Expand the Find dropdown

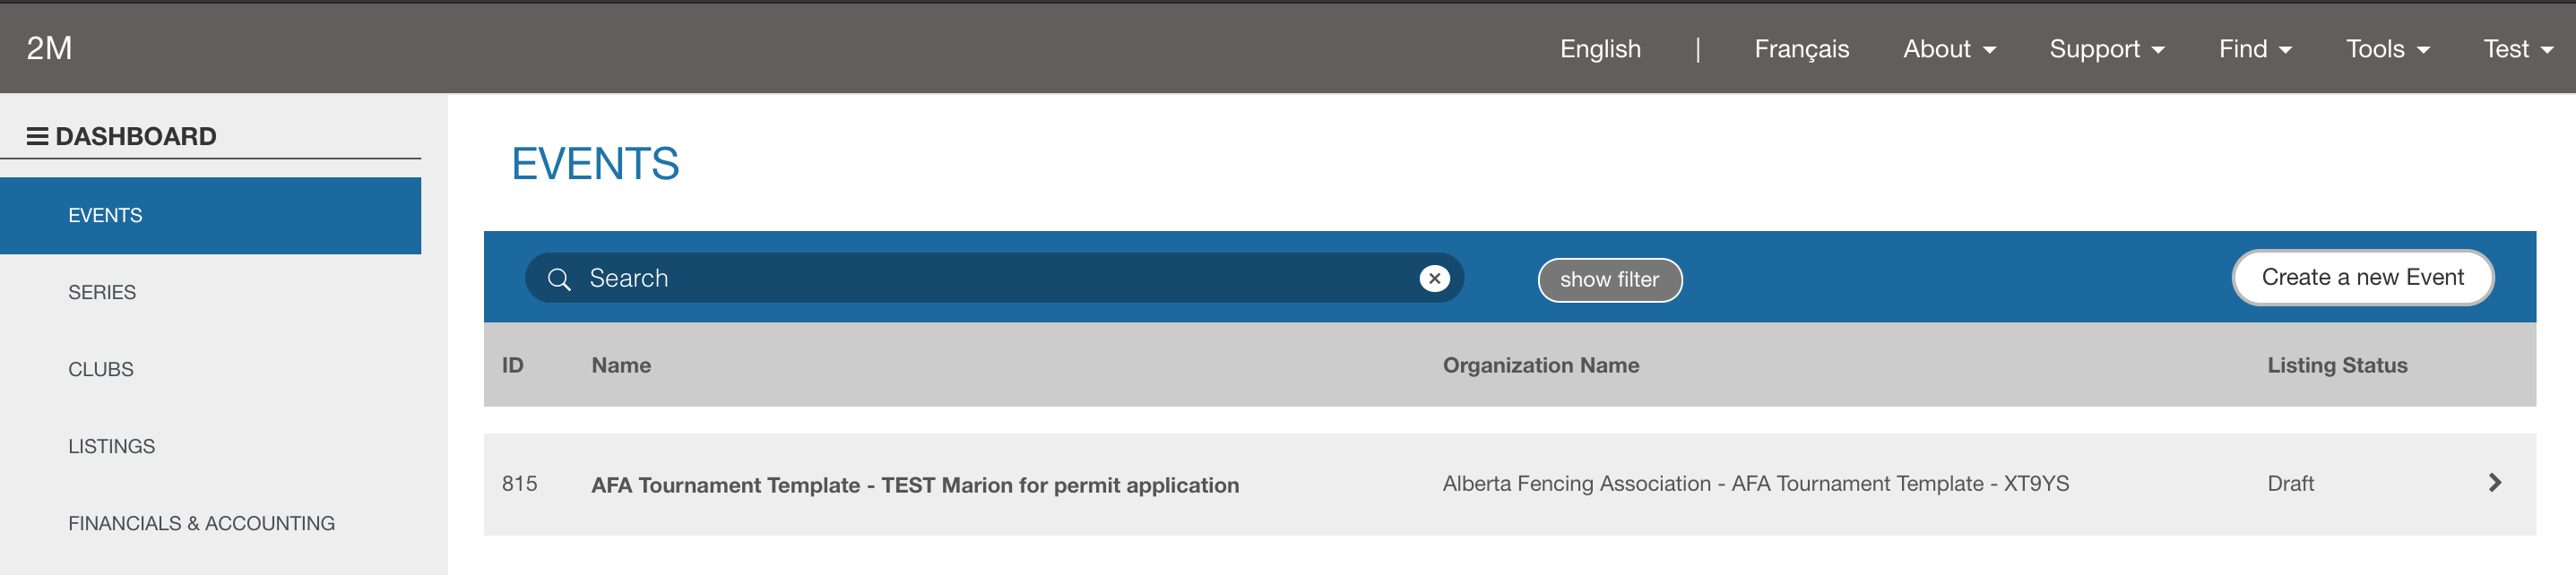2254,49
